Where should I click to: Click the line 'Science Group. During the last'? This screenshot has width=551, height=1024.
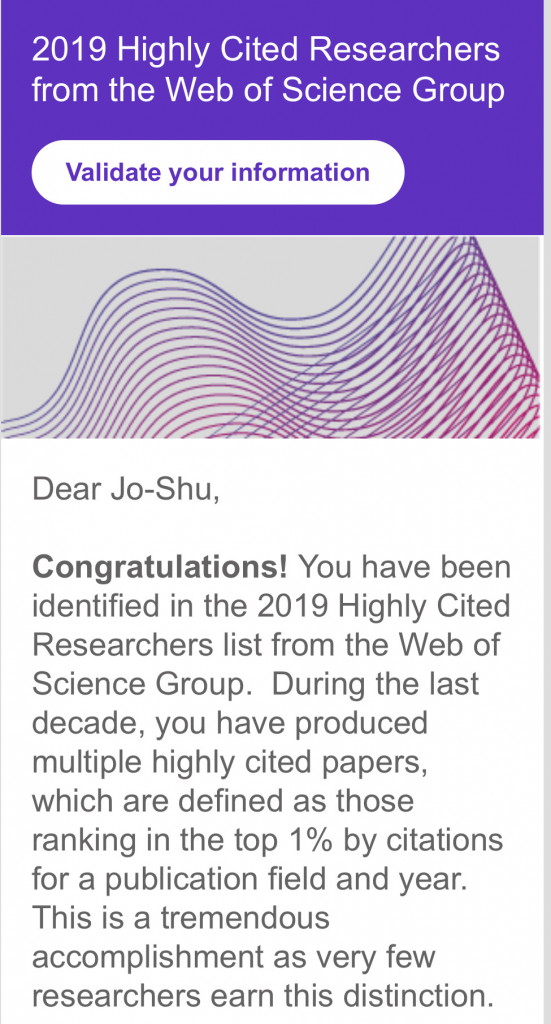click(256, 684)
